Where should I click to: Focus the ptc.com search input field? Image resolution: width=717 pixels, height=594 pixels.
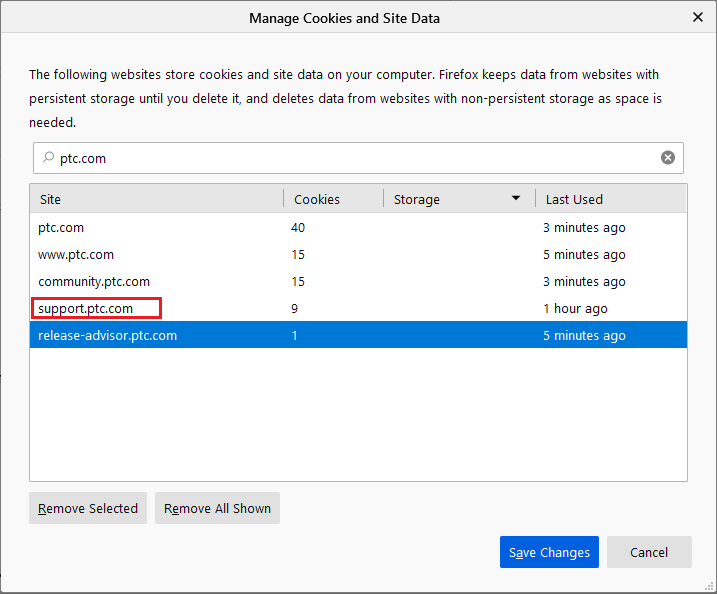(350, 158)
